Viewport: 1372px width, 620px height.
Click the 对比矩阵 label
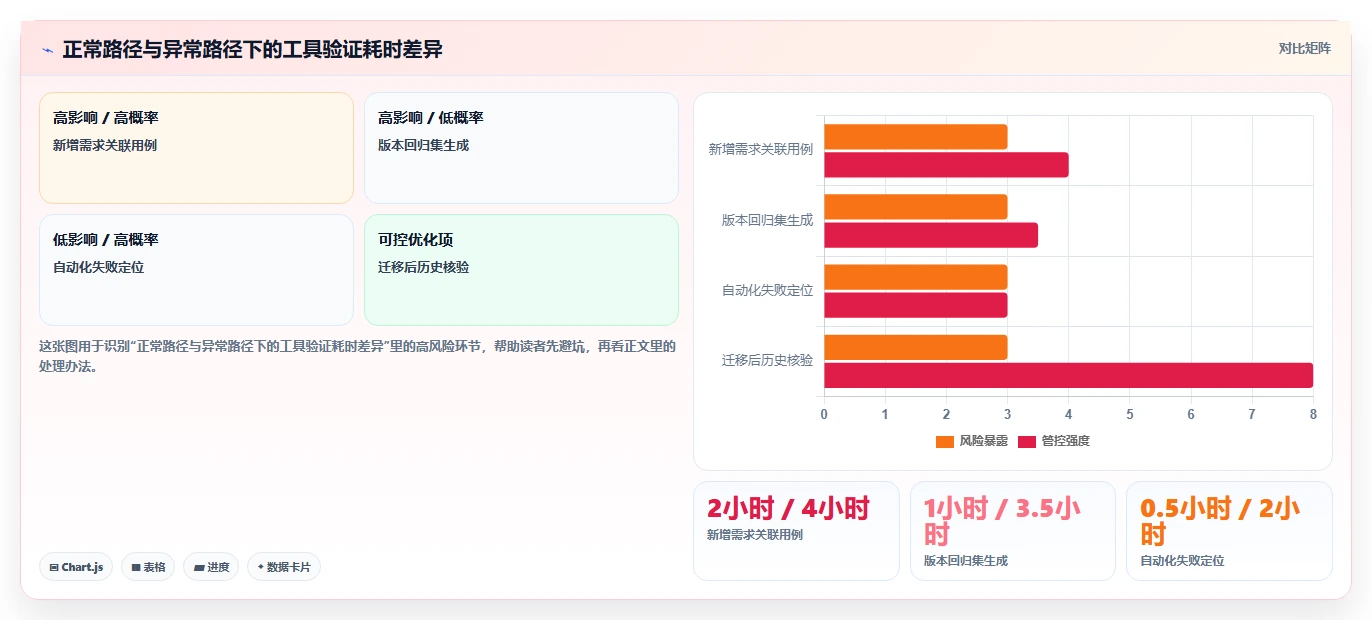pyautogui.click(x=1304, y=48)
